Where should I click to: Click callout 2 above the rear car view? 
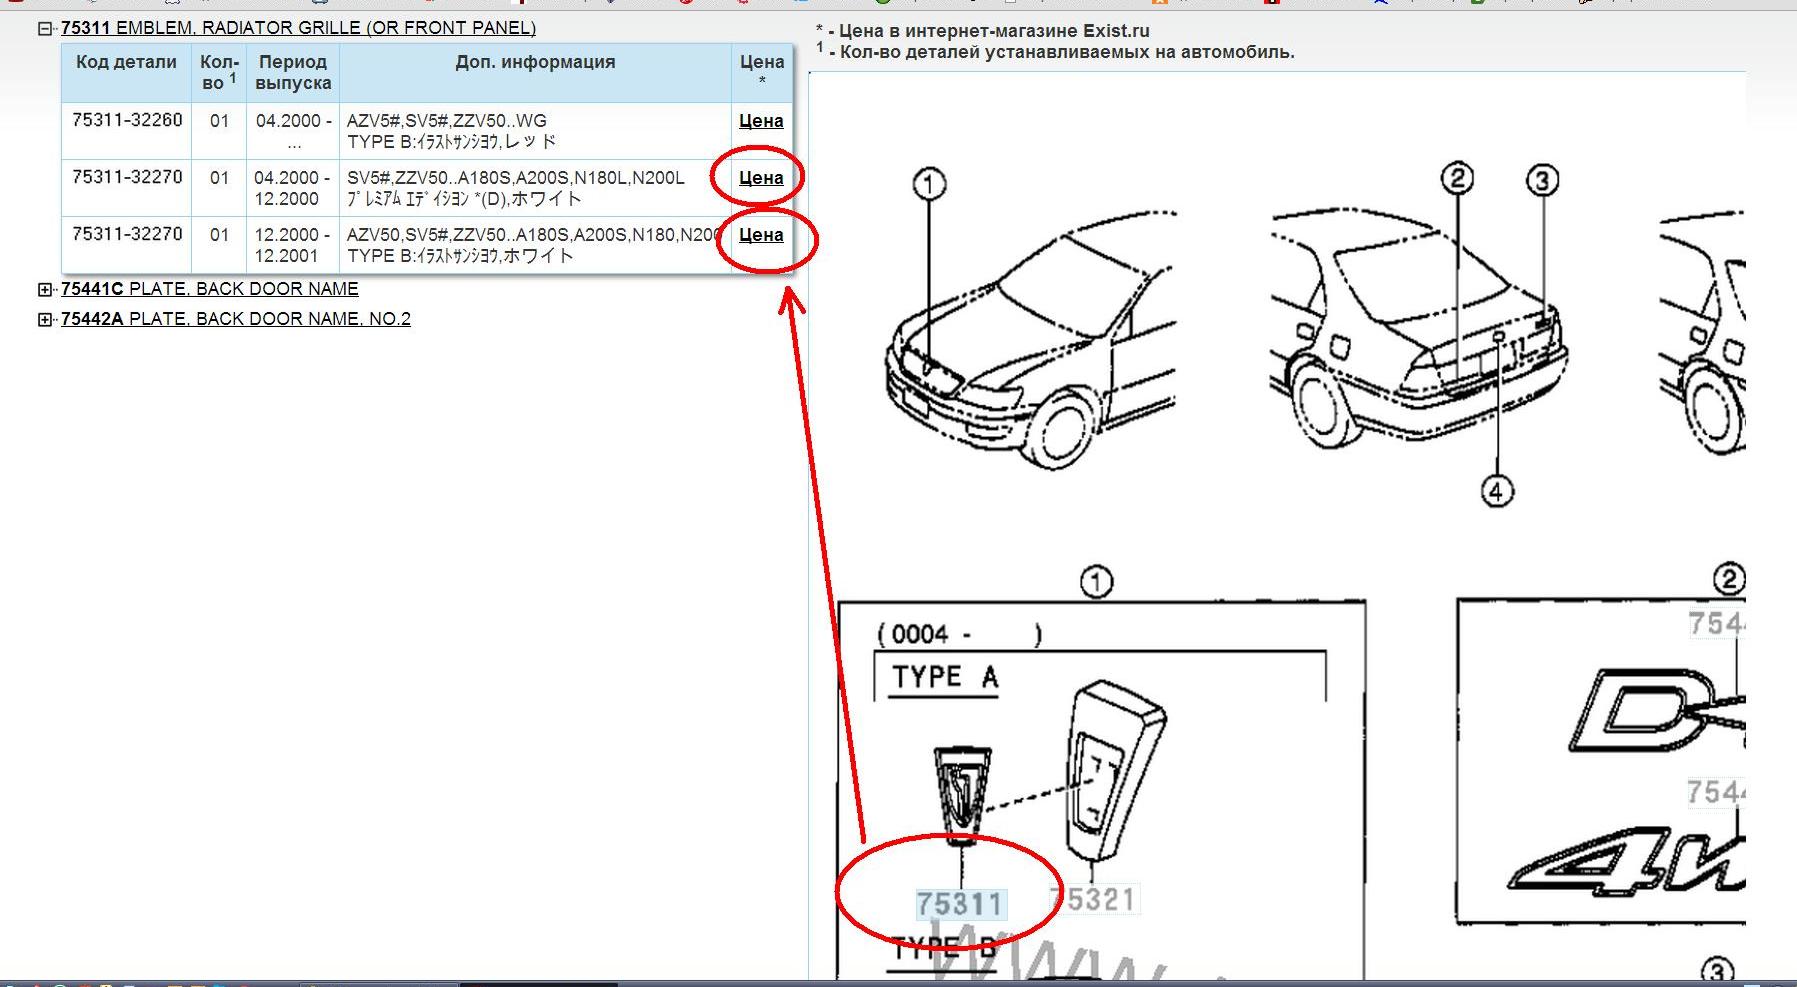1457,179
